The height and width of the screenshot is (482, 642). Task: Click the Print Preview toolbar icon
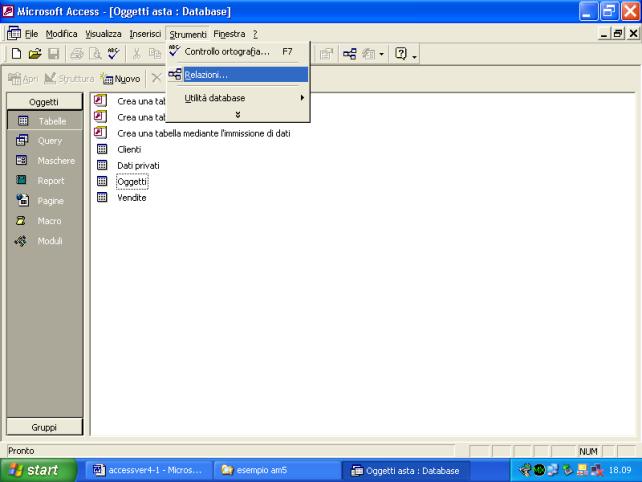pyautogui.click(x=95, y=54)
